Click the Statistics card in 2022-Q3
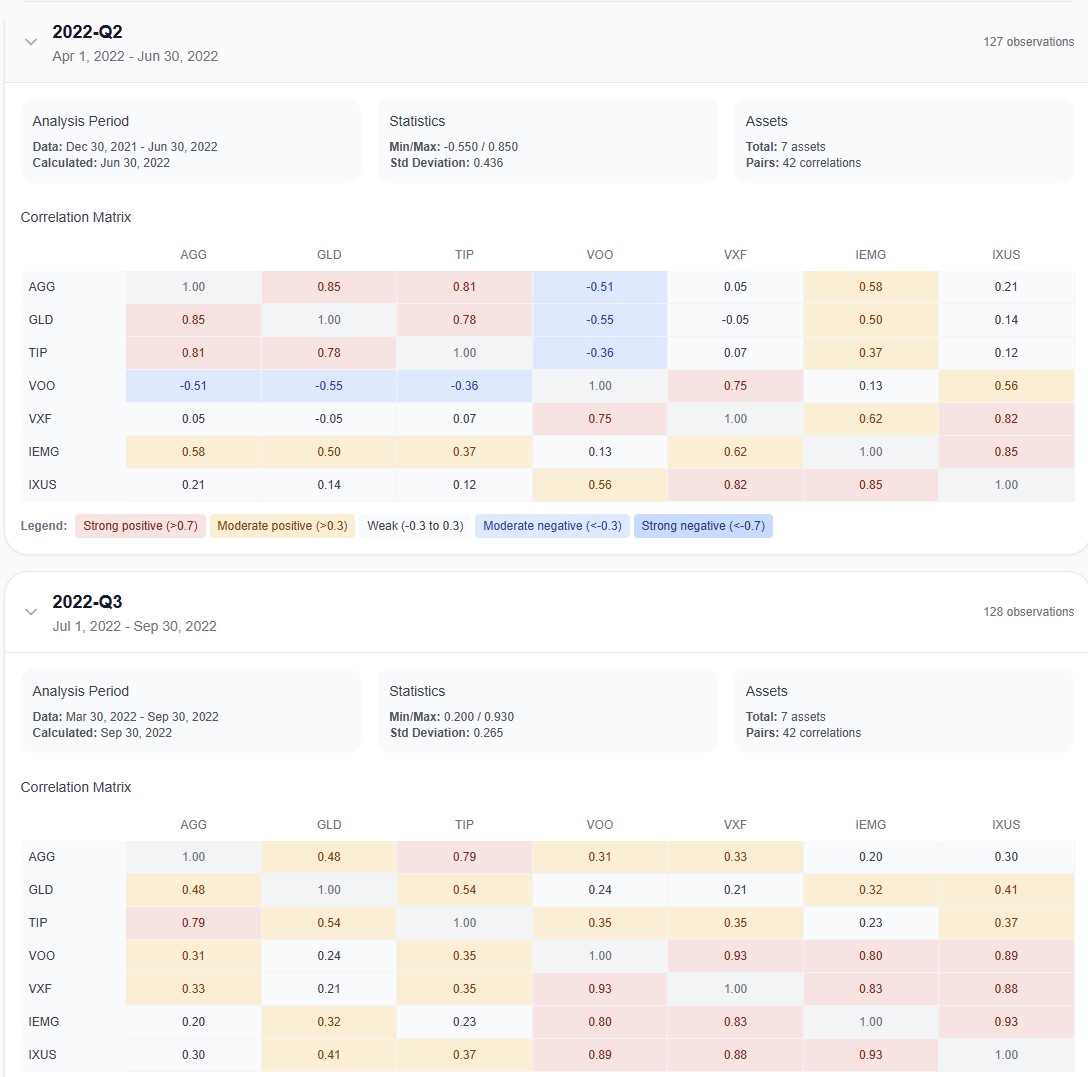This screenshot has width=1088, height=1077. [x=547, y=710]
